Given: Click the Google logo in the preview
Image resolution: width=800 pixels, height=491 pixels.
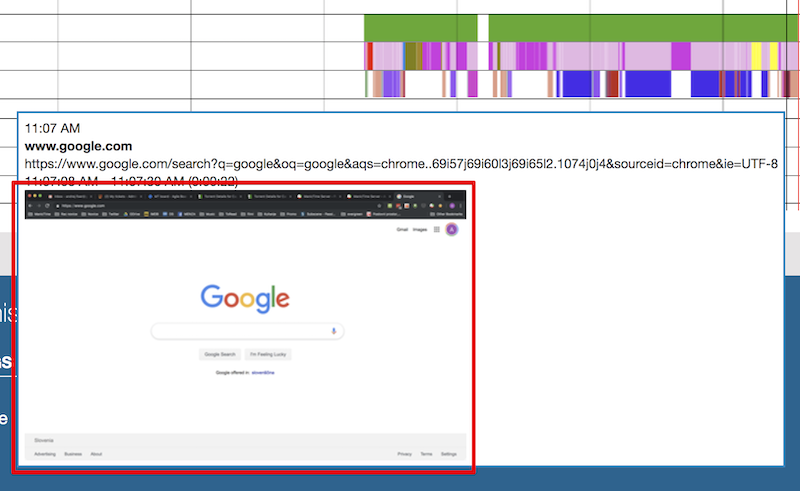Looking at the screenshot, I should (245, 299).
